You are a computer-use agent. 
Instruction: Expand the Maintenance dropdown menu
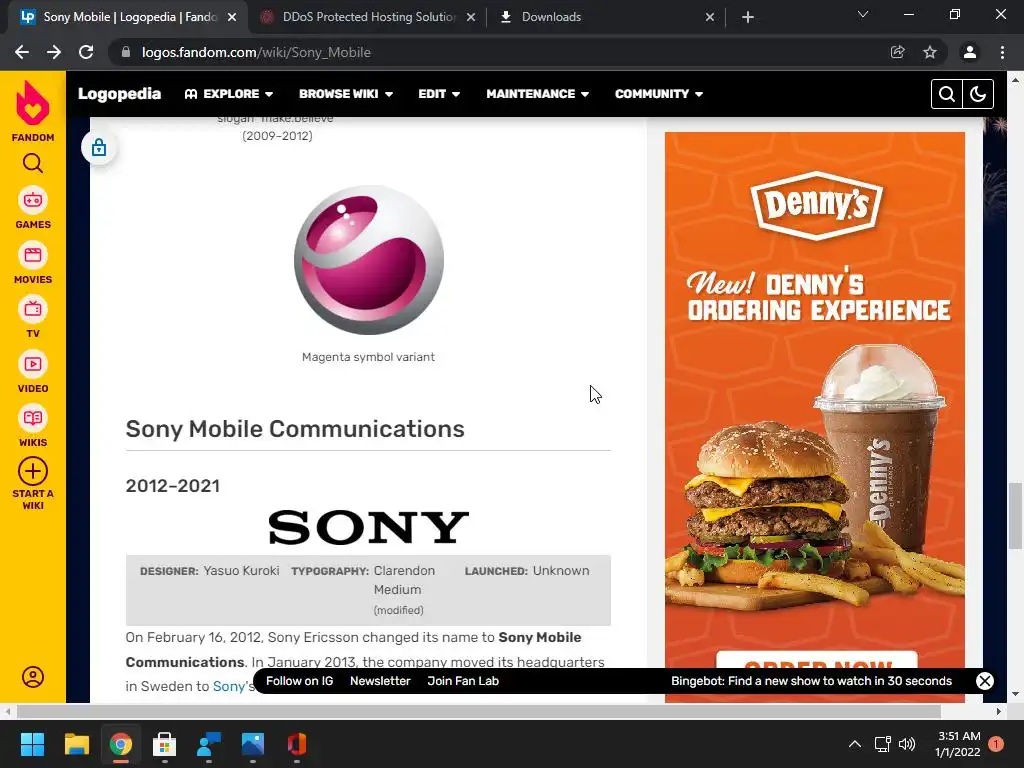[x=537, y=94]
